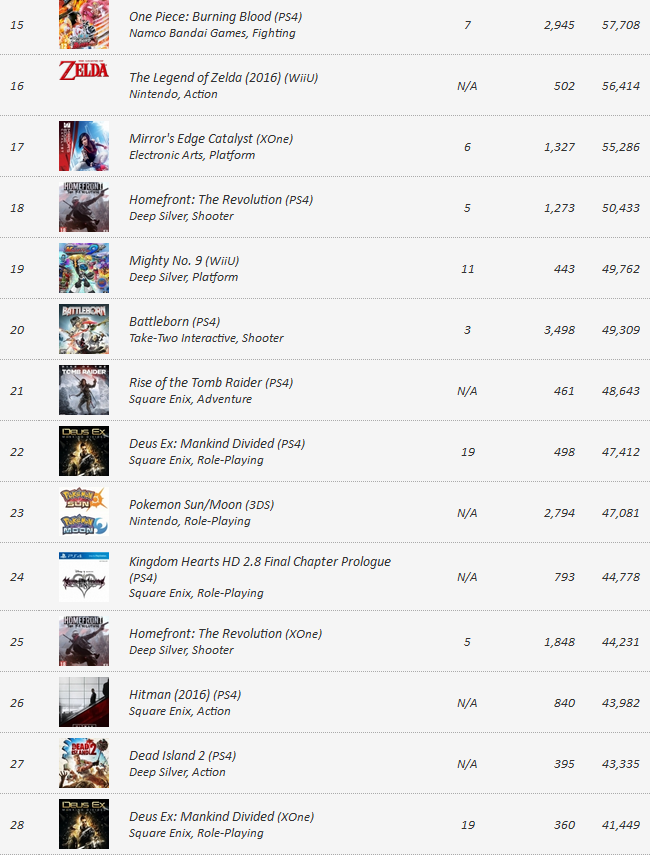Open the Homefront: The Revolution (XOne) link
651x855 pixels.
tap(226, 634)
